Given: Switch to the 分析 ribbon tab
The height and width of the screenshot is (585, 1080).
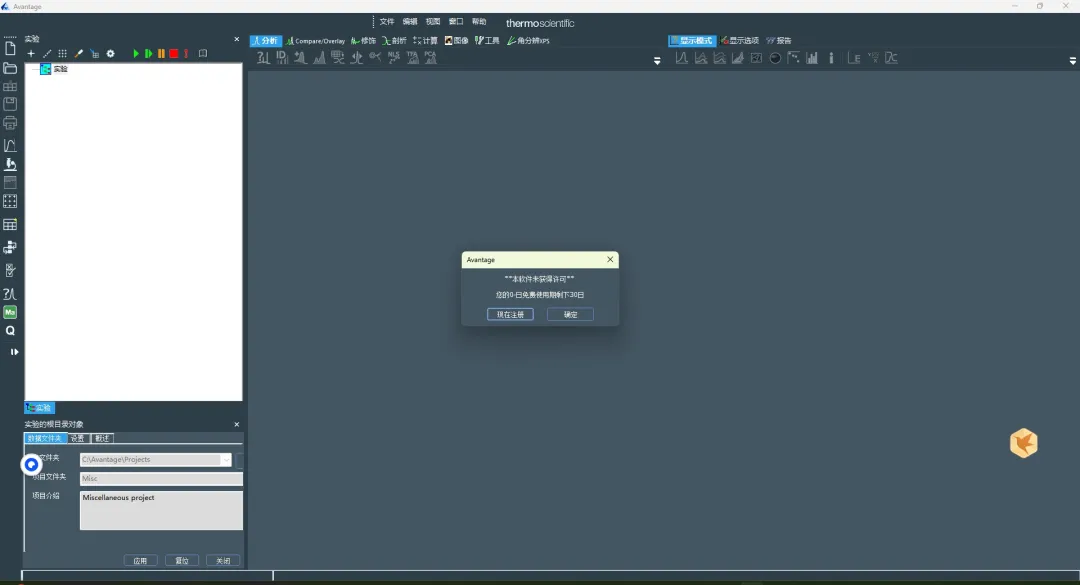Looking at the screenshot, I should 265,41.
